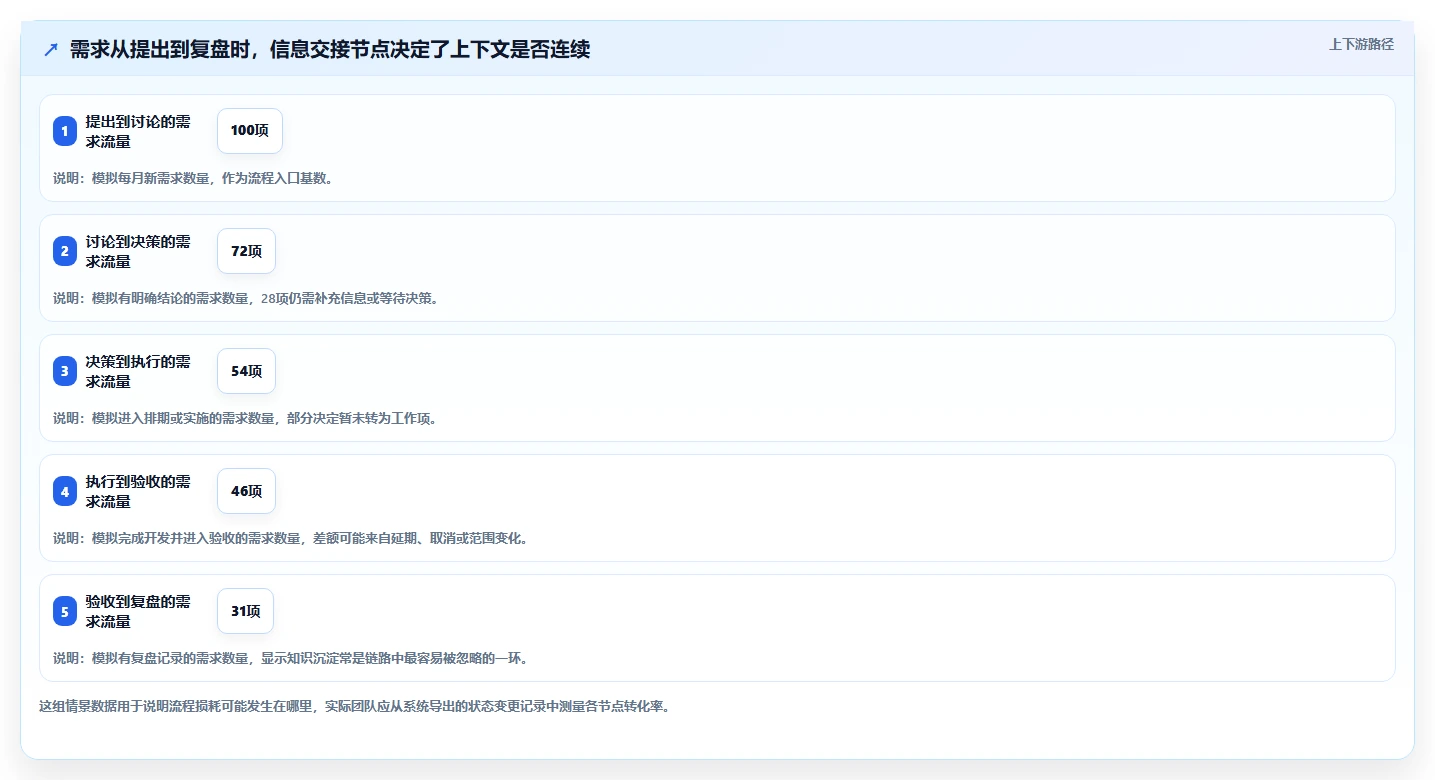This screenshot has width=1435, height=780.
Task: Click the 100项 value chip
Action: point(250,131)
